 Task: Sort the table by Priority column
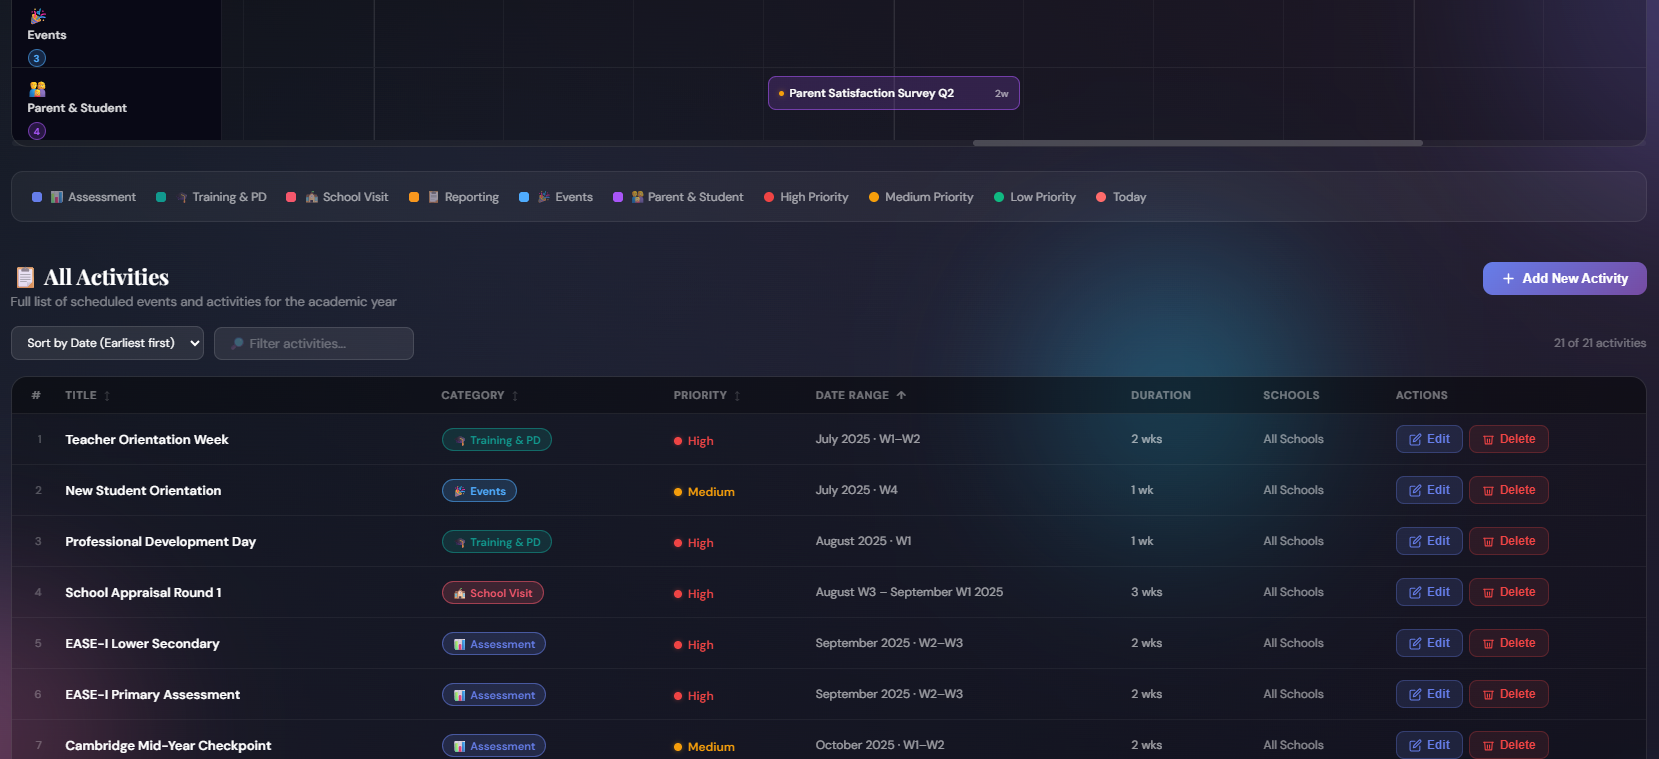(x=707, y=395)
